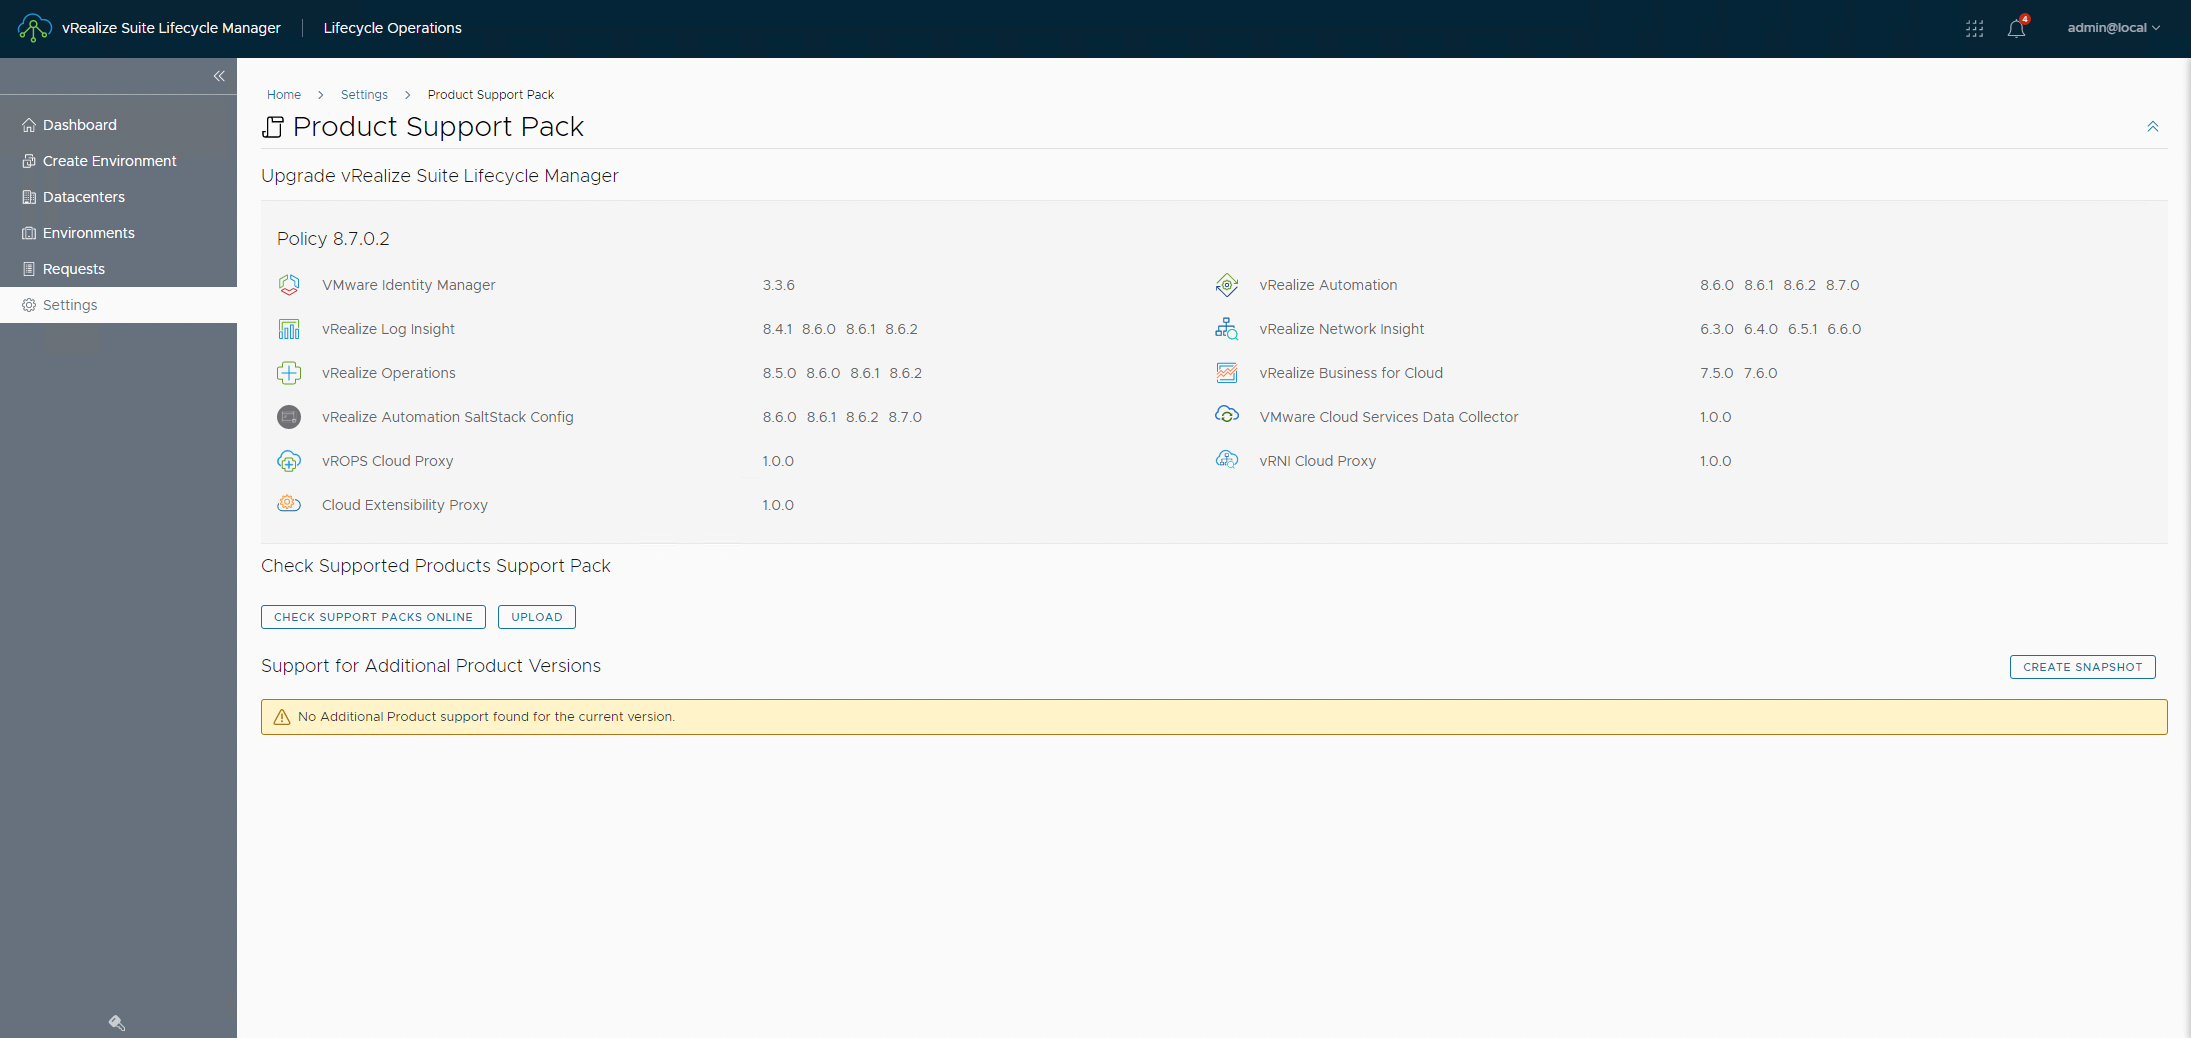Open the notifications bell

(2016, 28)
